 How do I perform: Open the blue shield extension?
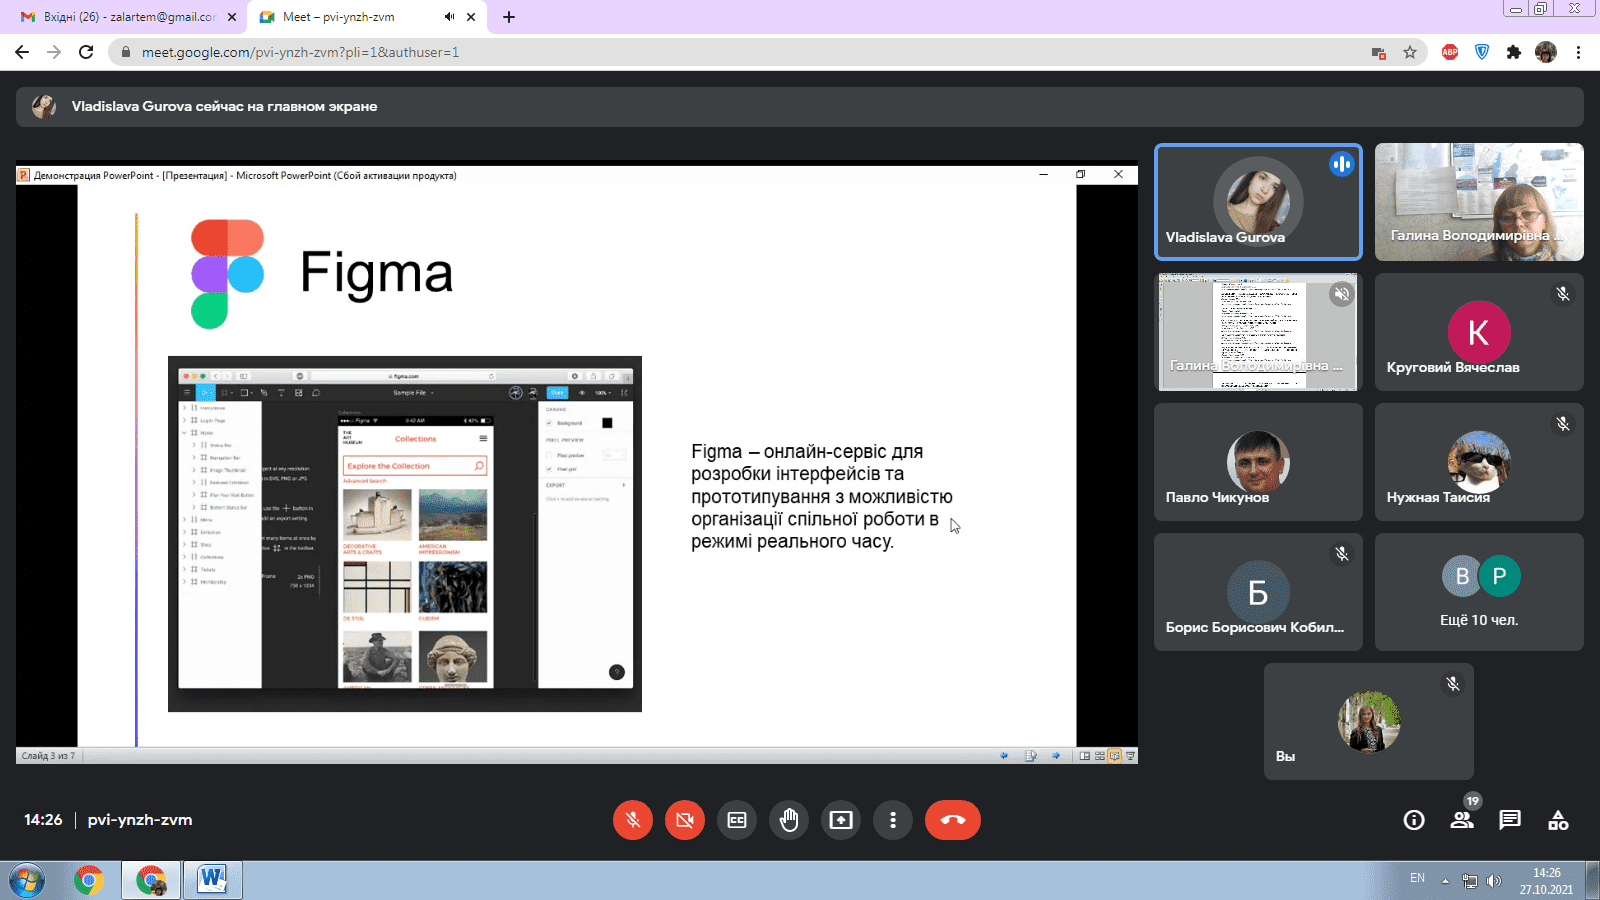click(x=1482, y=52)
